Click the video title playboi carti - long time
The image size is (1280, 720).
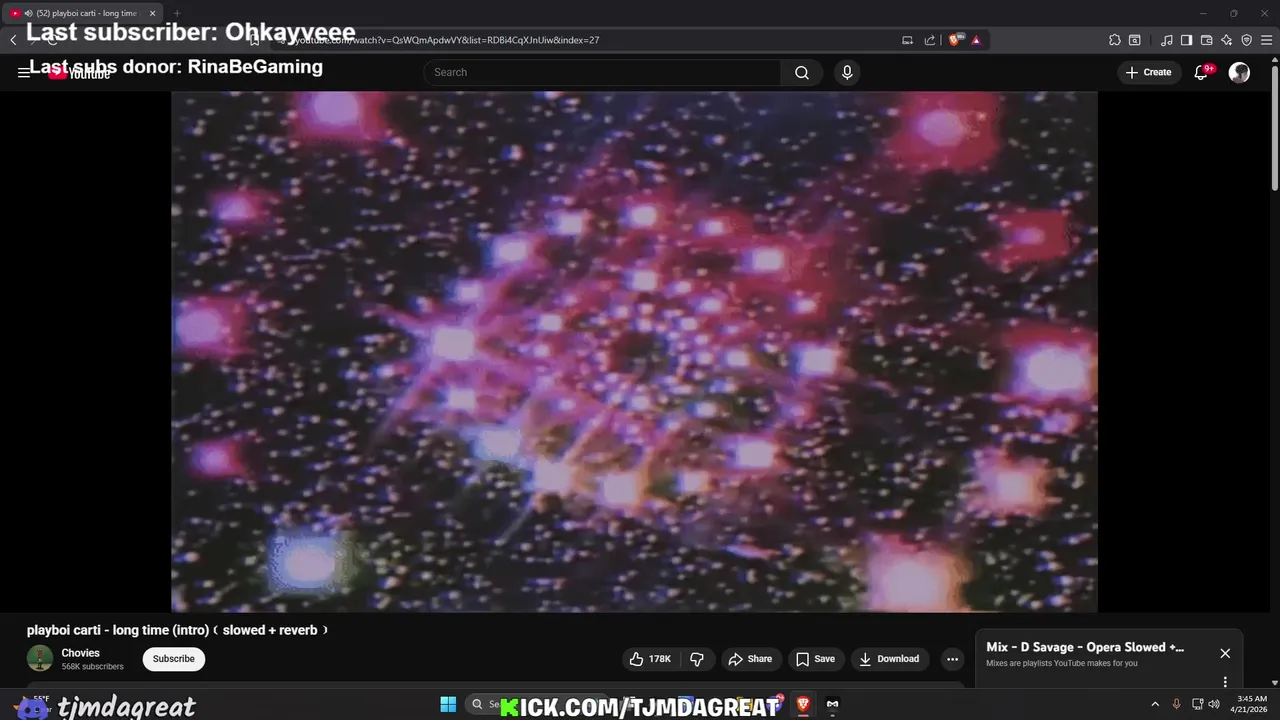pos(179,630)
